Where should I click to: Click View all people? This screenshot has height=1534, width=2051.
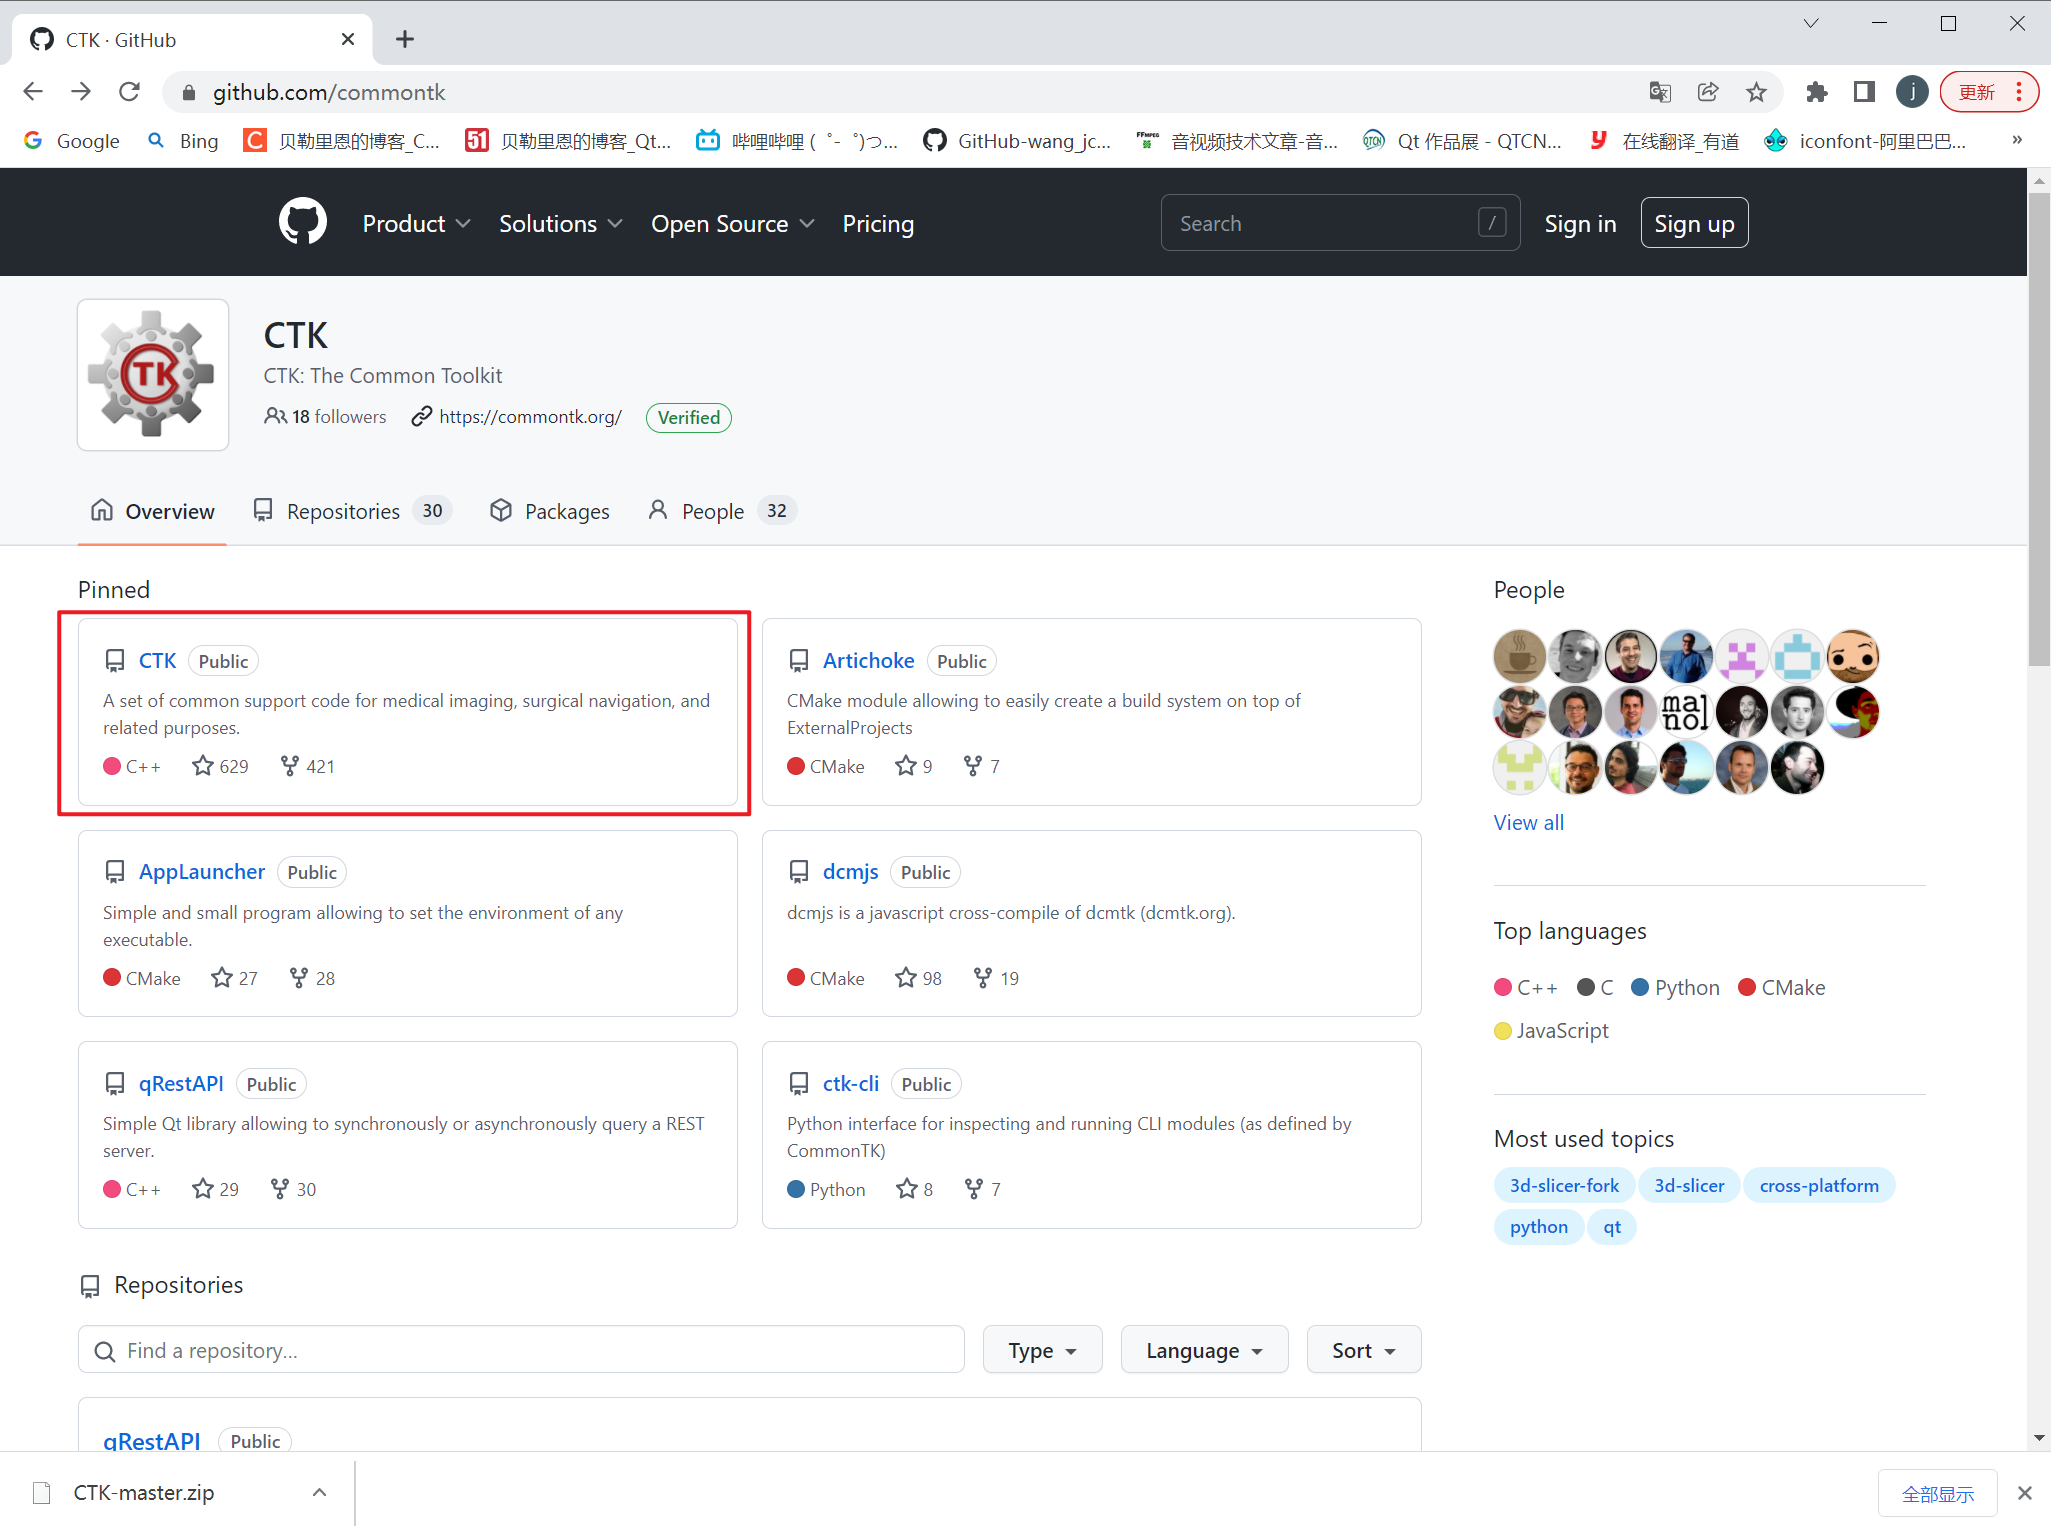(1528, 822)
